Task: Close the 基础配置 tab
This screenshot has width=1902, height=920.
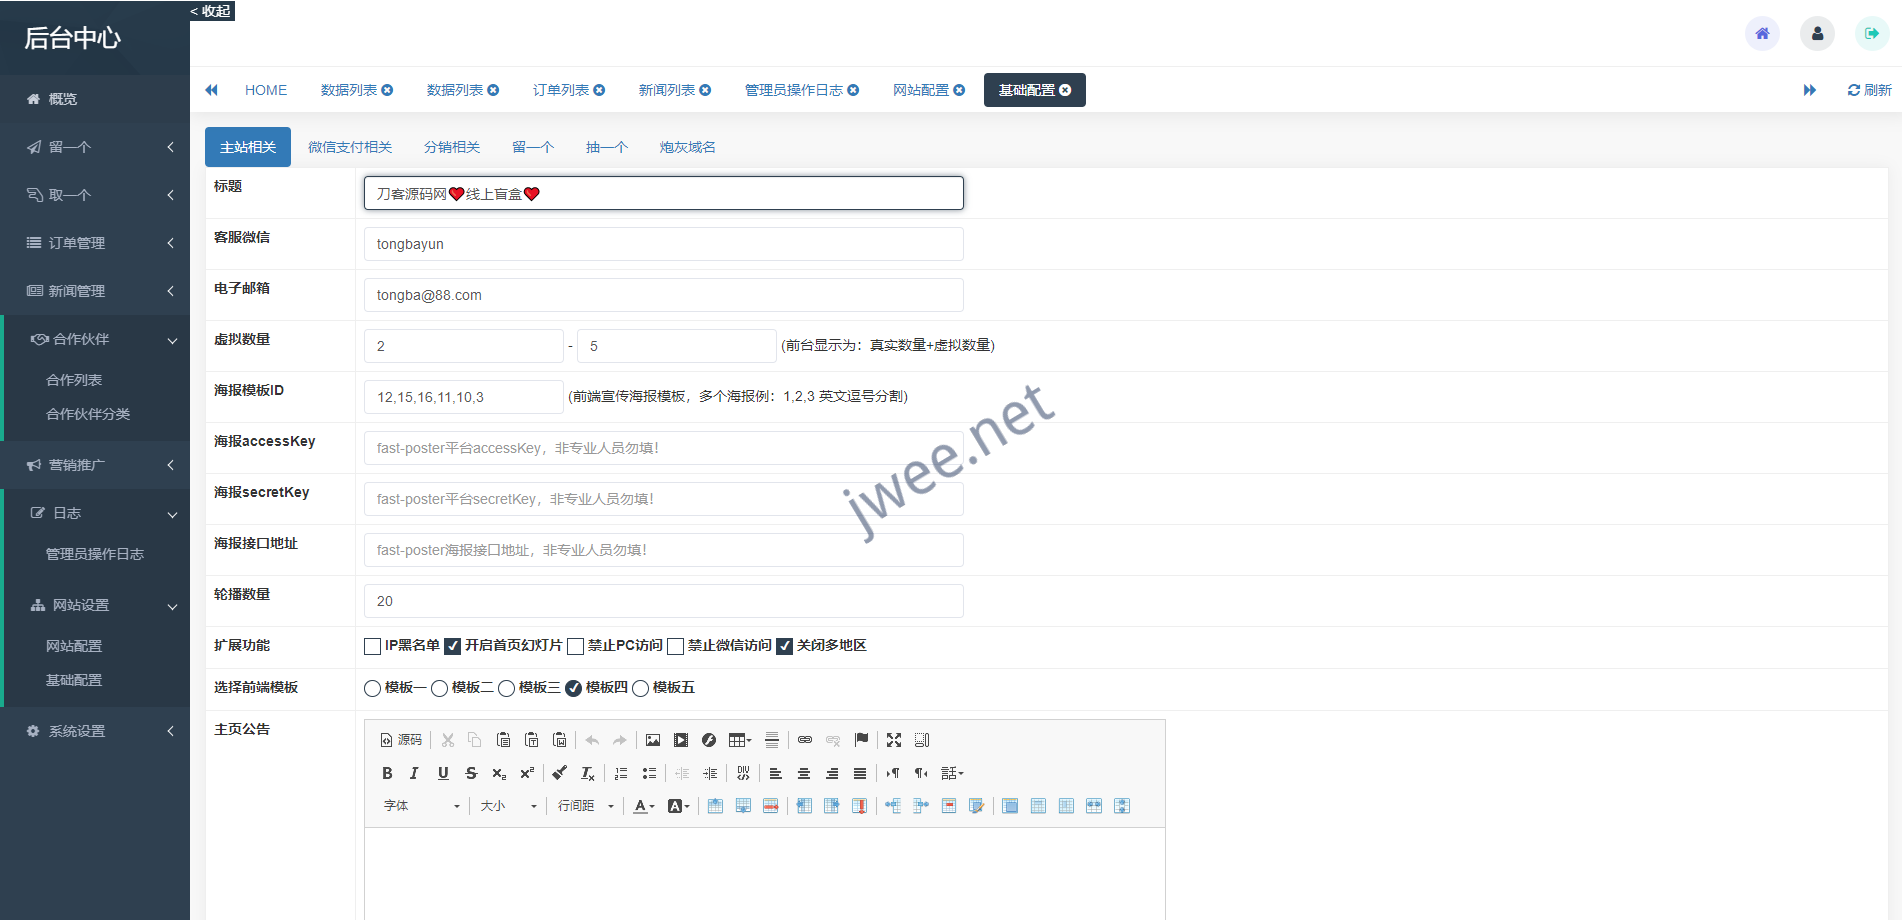Action: [x=1065, y=90]
